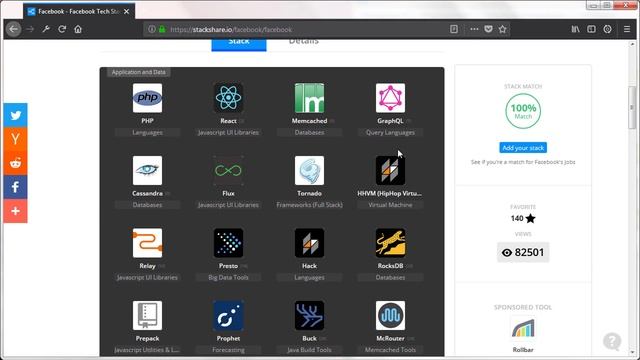Switch to the Details tab
The height and width of the screenshot is (360, 640).
(304, 42)
